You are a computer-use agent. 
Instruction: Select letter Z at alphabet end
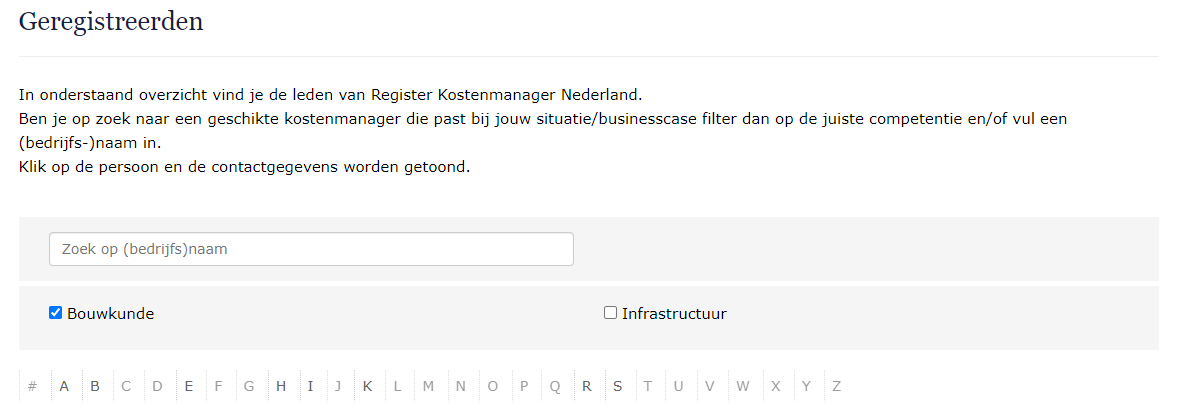(x=837, y=387)
